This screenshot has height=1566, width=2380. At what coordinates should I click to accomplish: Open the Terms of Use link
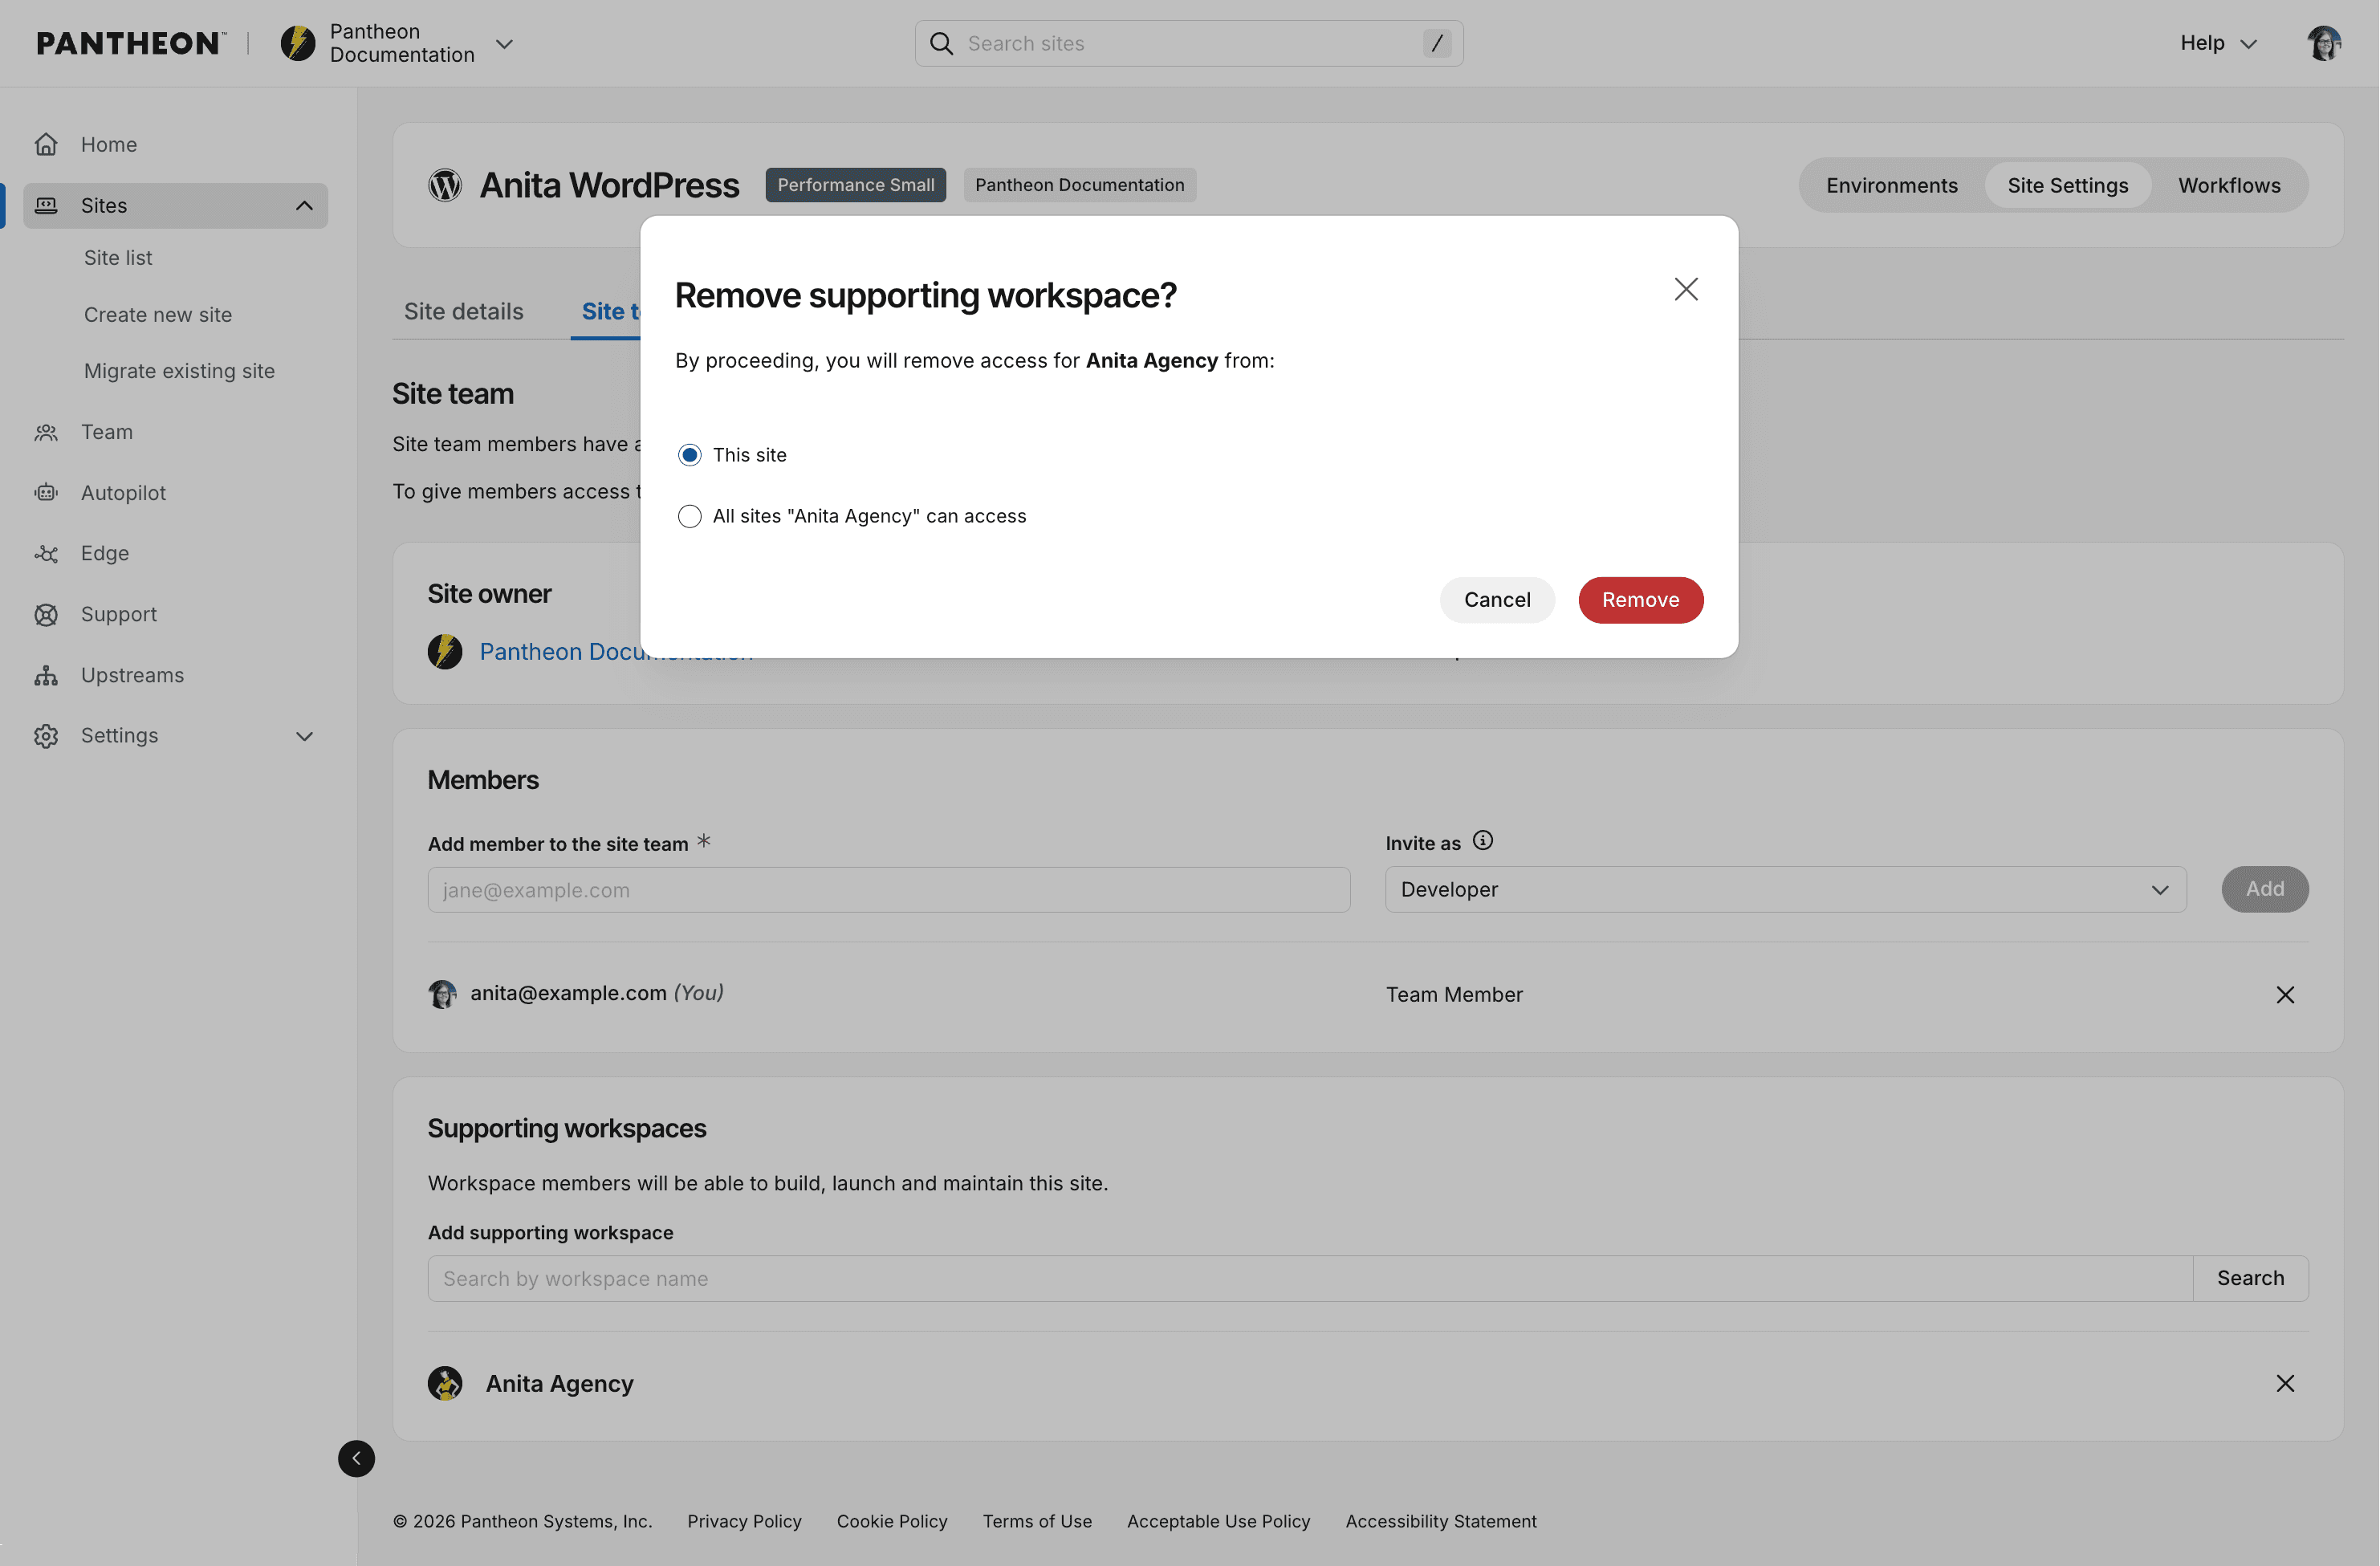click(1037, 1520)
